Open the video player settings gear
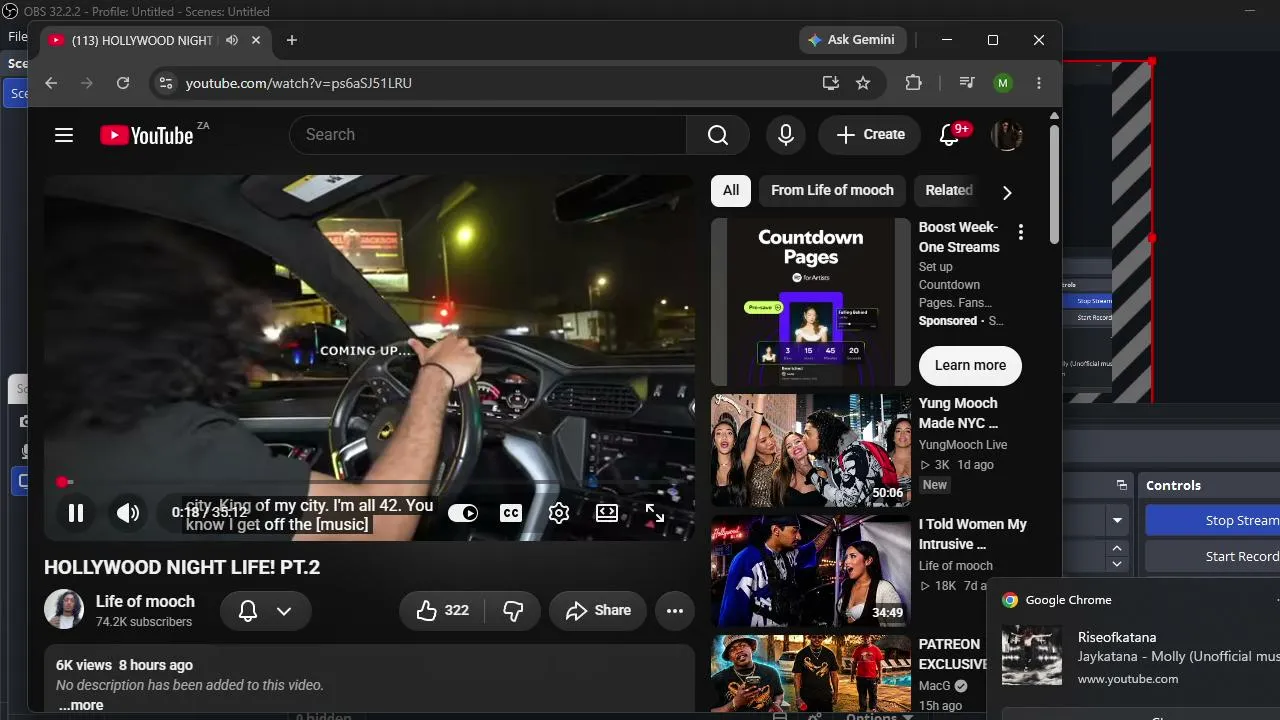 coord(559,513)
